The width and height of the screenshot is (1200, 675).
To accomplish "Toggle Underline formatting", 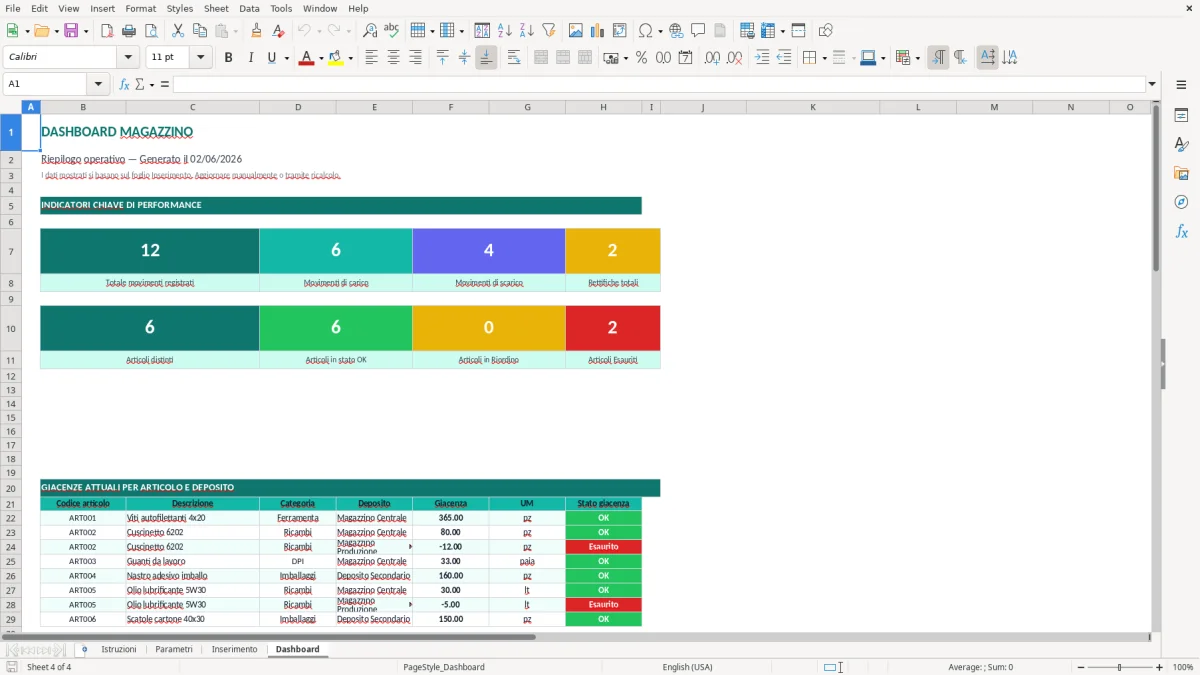I will [272, 58].
